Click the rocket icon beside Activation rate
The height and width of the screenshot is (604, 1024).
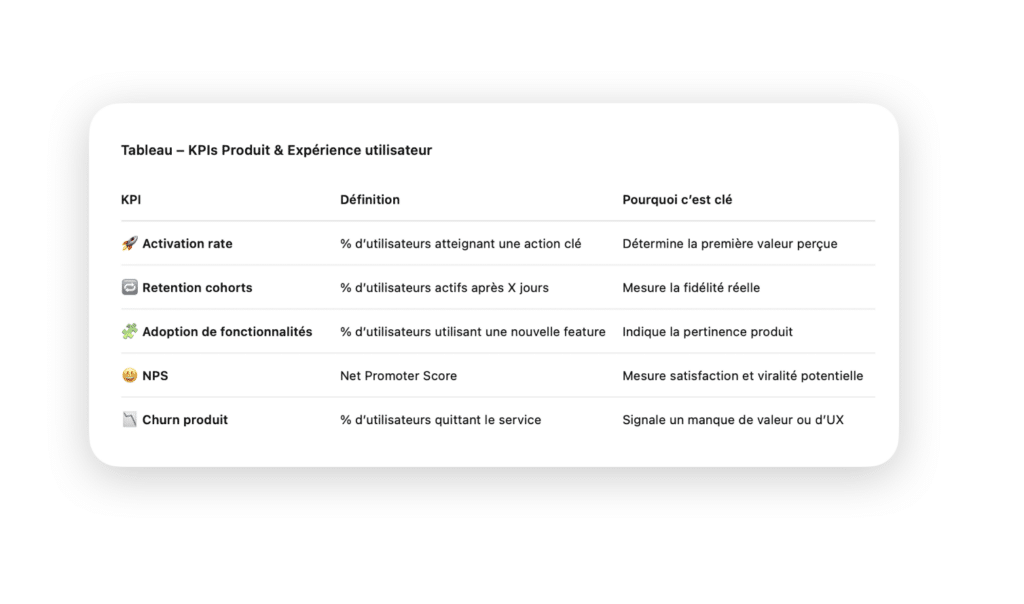click(x=129, y=244)
